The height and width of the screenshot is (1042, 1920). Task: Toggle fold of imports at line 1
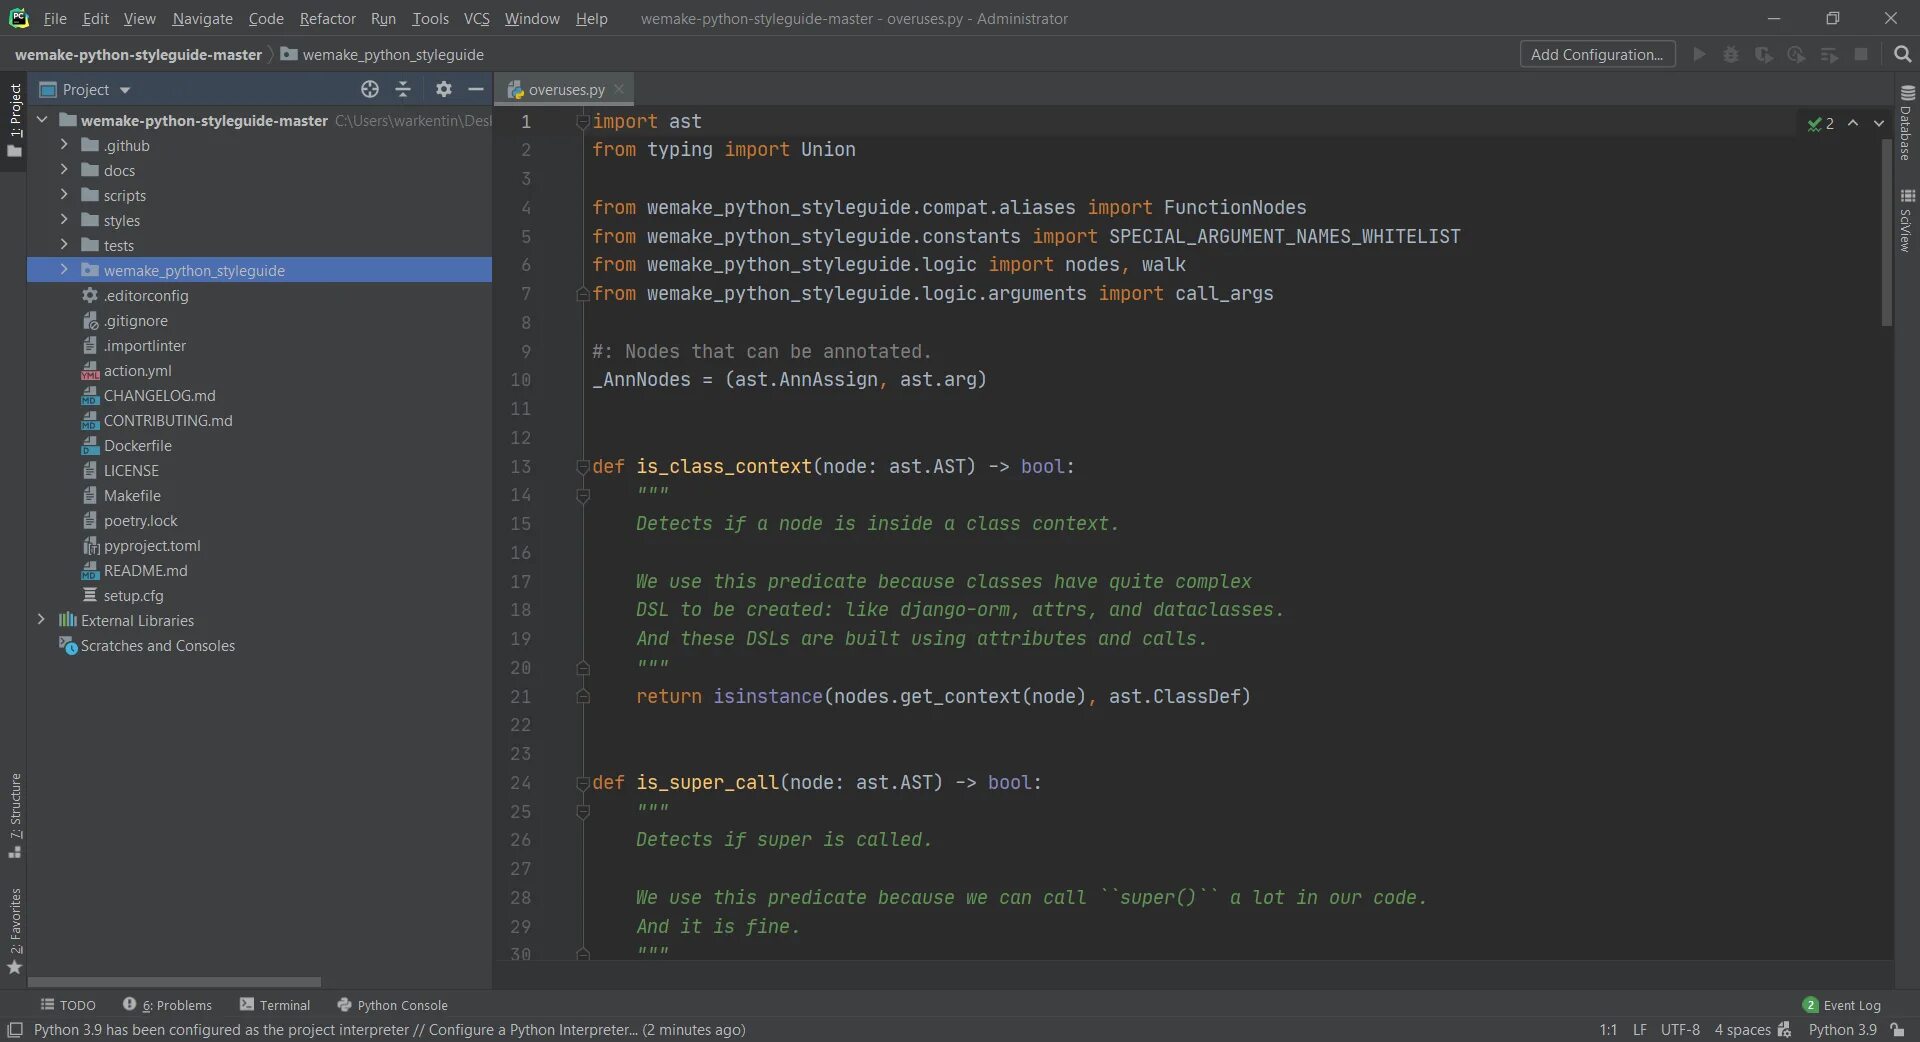pyautogui.click(x=583, y=121)
